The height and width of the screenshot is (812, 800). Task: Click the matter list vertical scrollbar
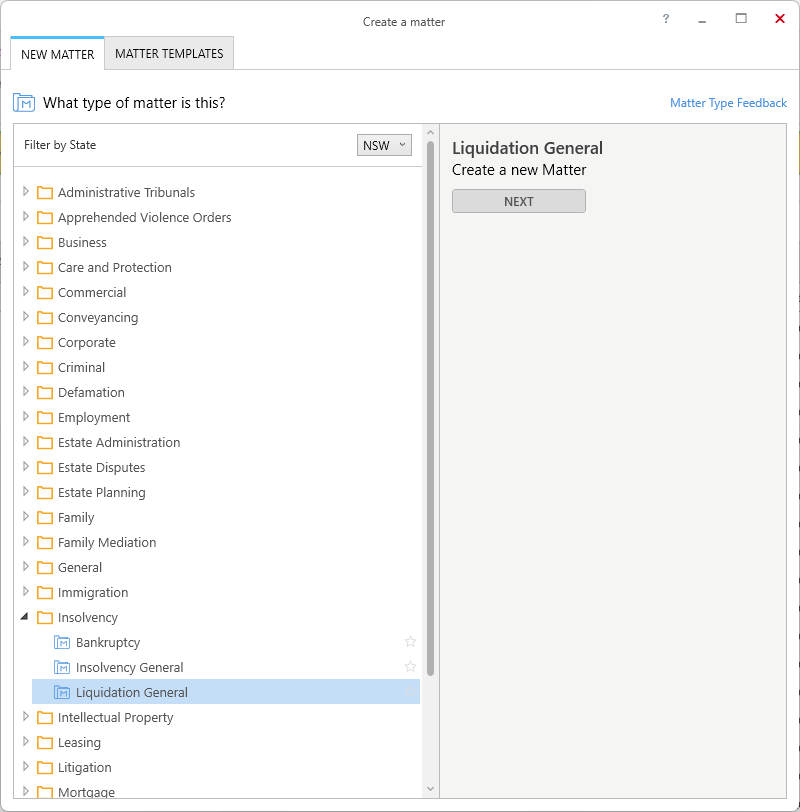coord(430,400)
